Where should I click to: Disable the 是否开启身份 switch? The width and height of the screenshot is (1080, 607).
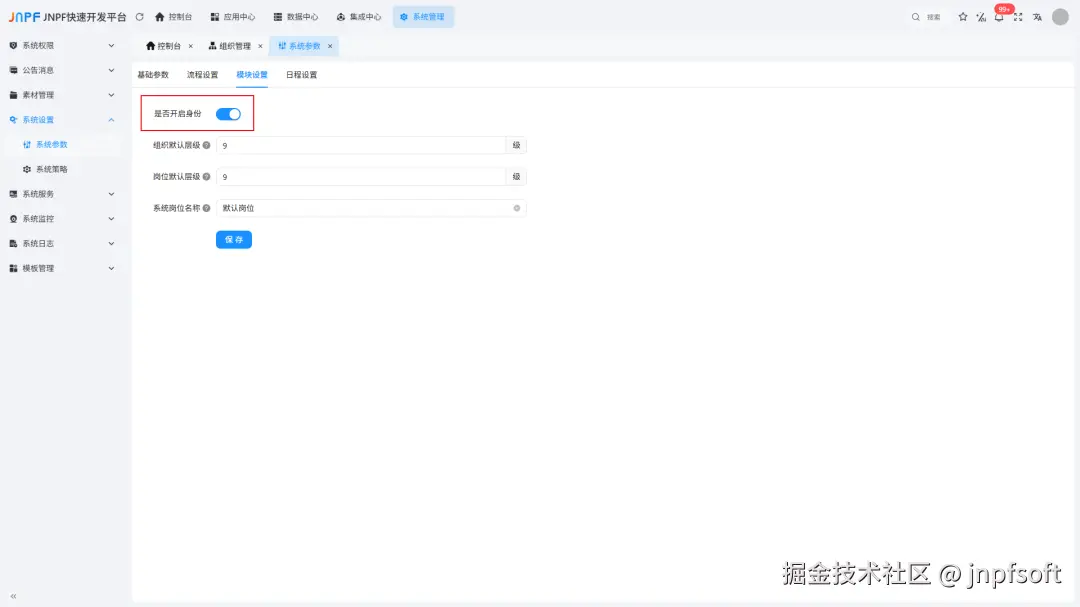click(x=230, y=114)
